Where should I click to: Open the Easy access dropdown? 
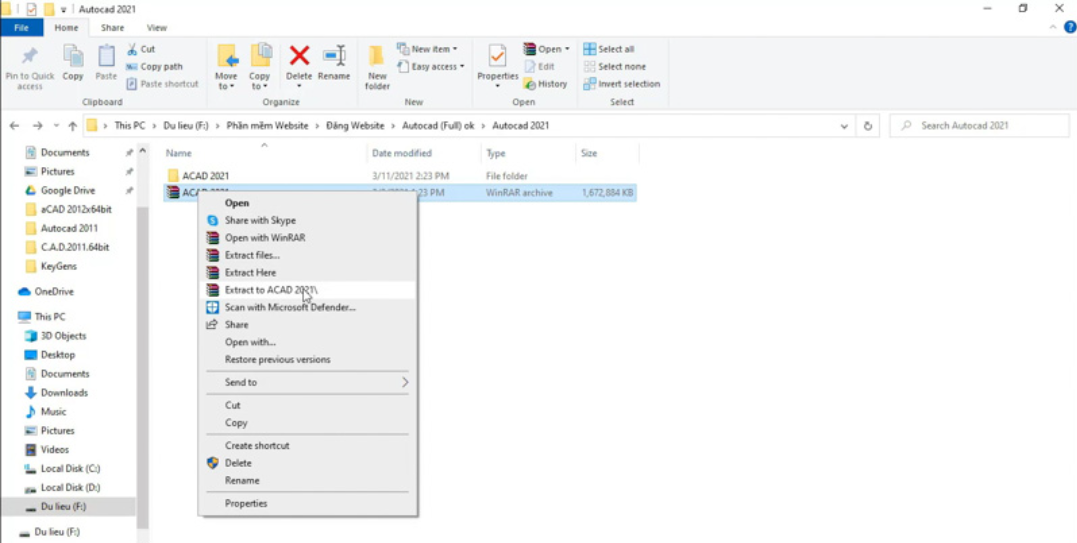pos(432,67)
